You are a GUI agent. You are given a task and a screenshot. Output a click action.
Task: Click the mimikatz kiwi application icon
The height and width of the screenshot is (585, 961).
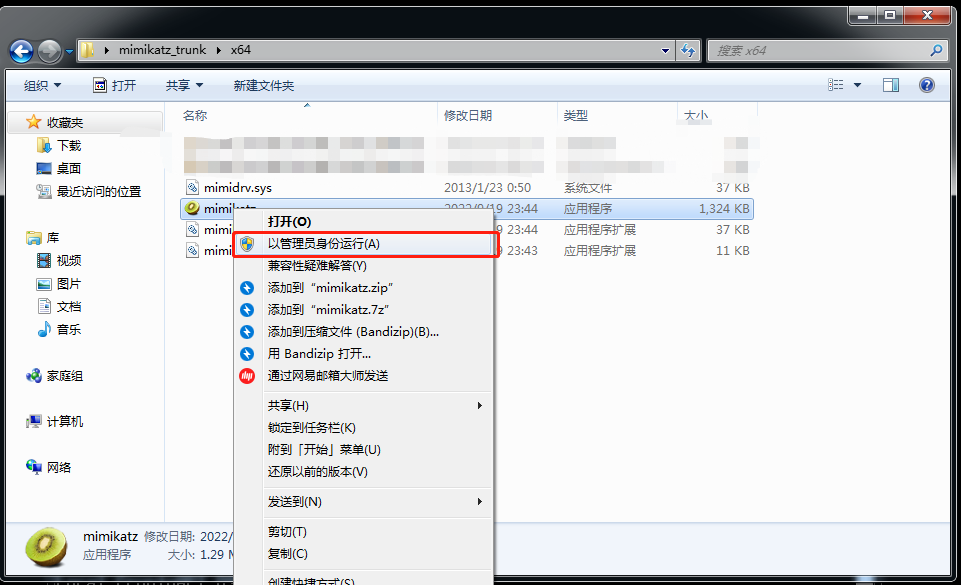pos(192,208)
